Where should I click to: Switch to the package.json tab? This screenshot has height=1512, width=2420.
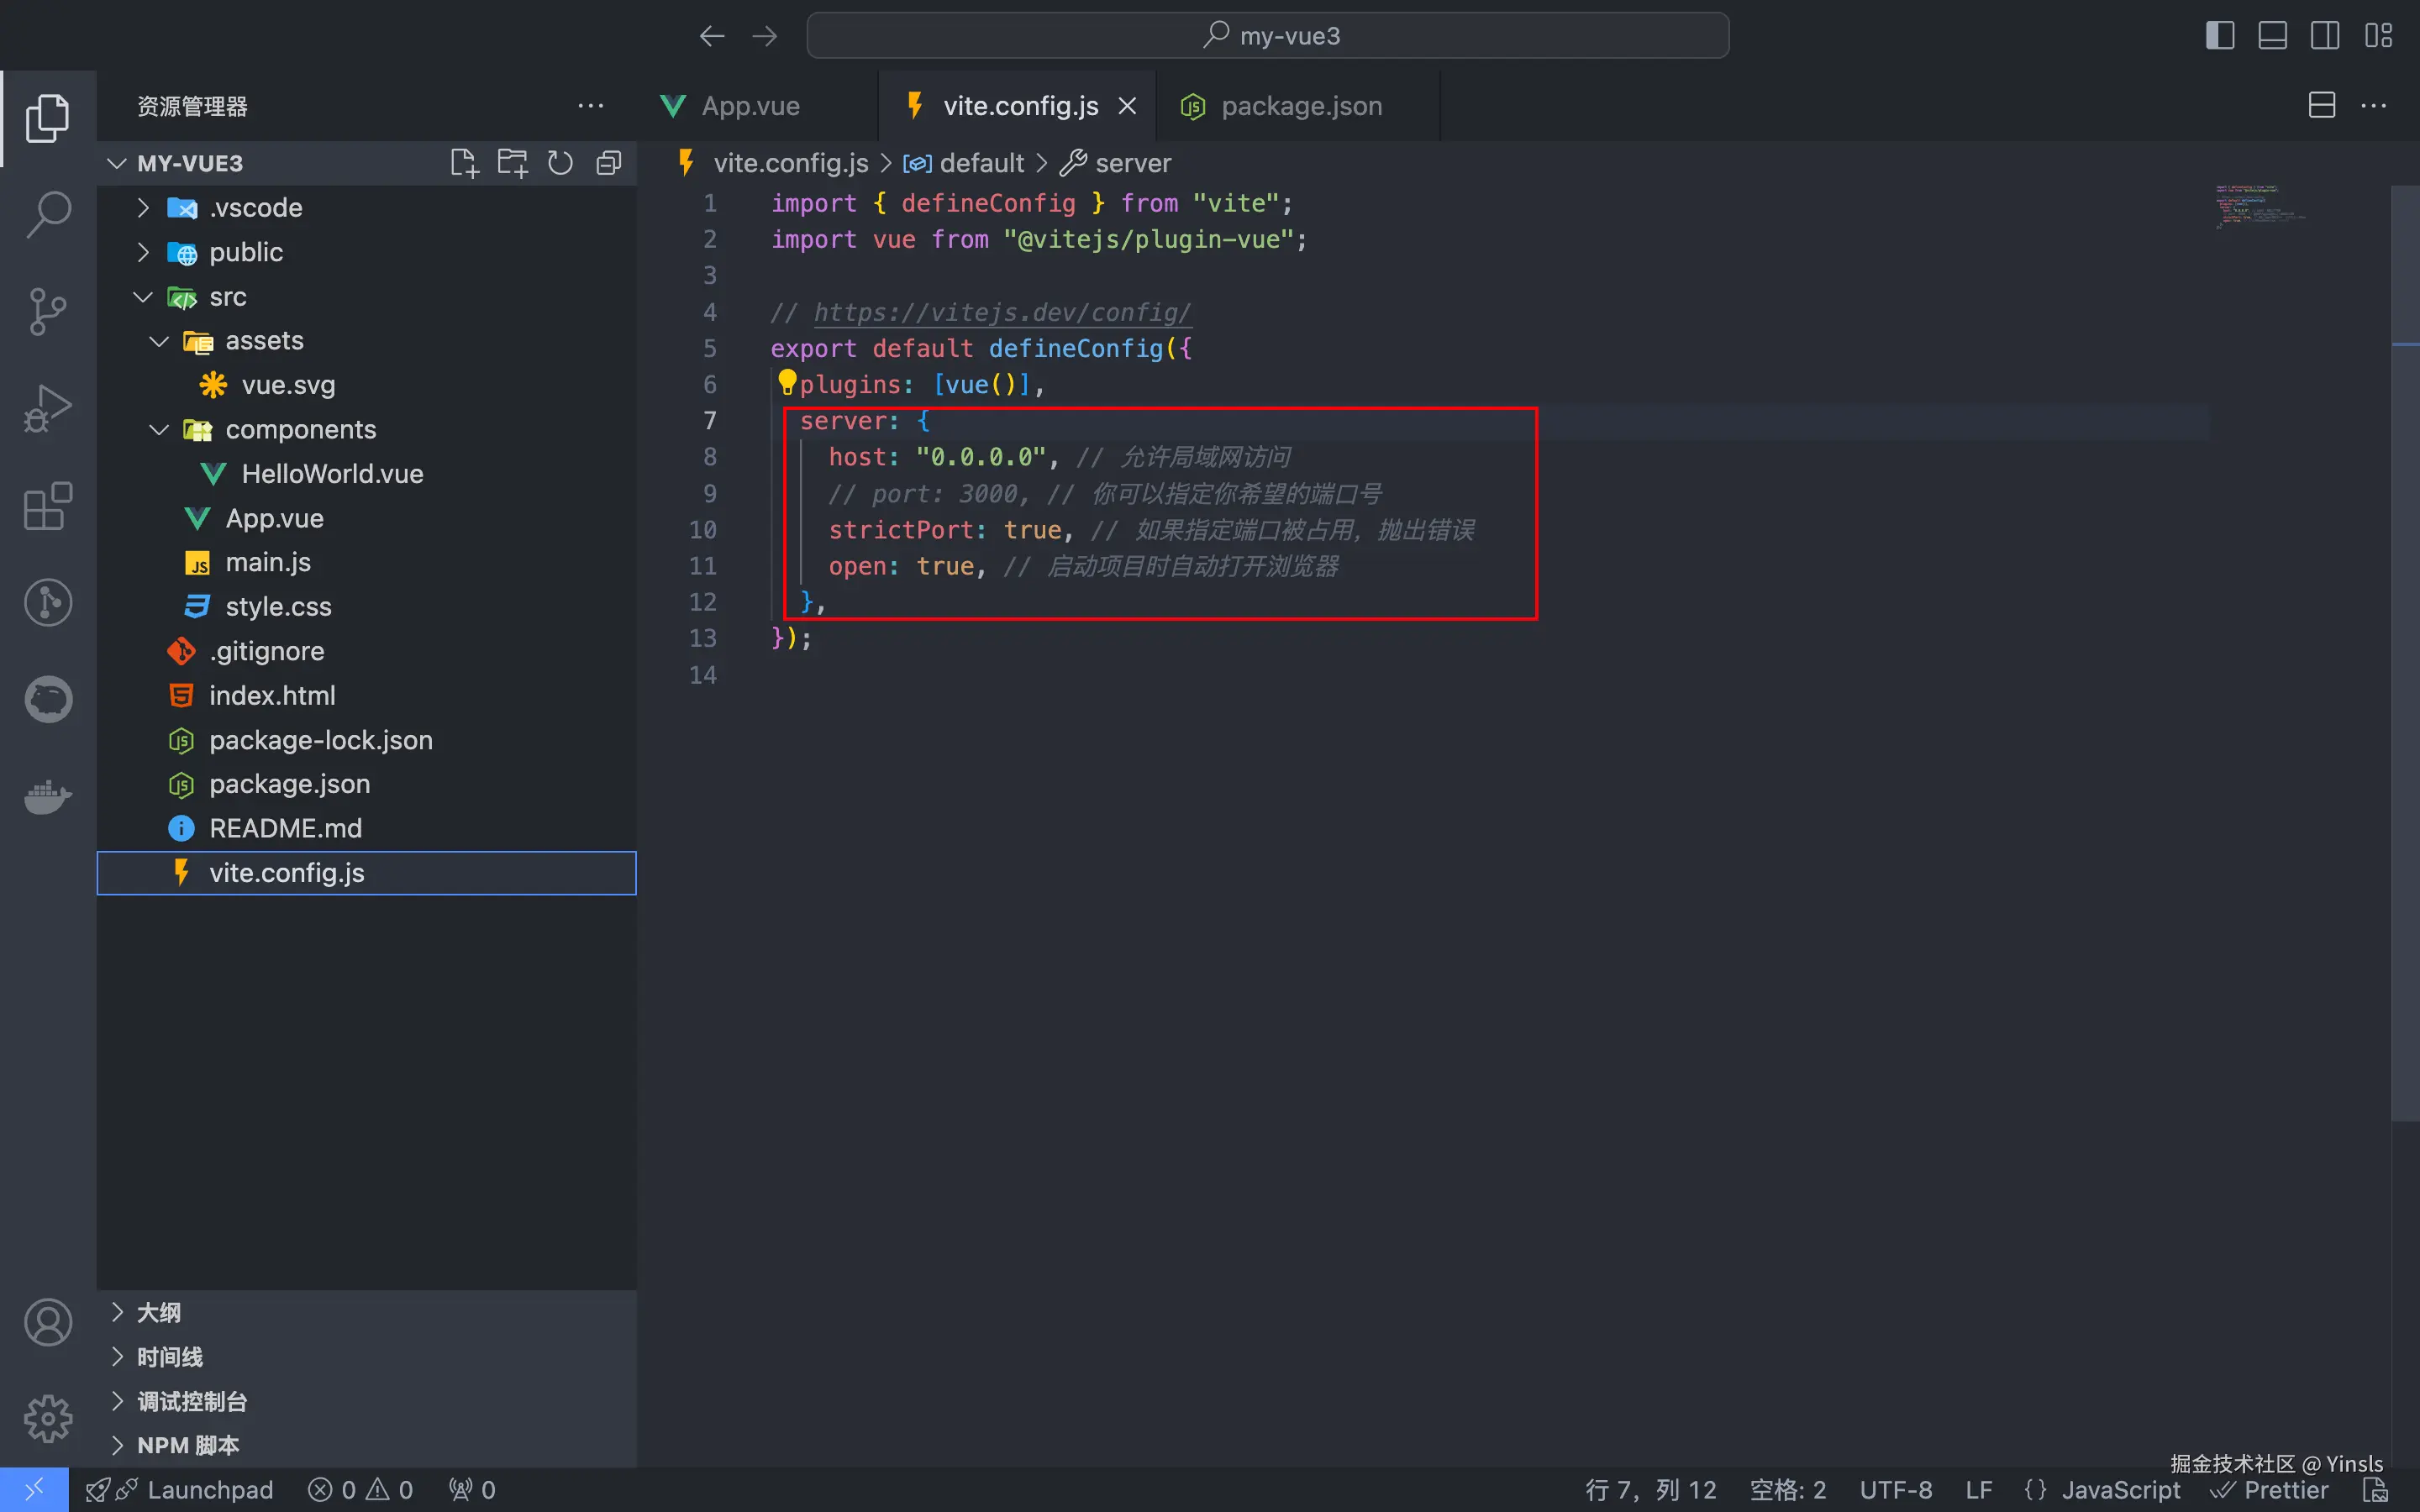click(x=1300, y=106)
